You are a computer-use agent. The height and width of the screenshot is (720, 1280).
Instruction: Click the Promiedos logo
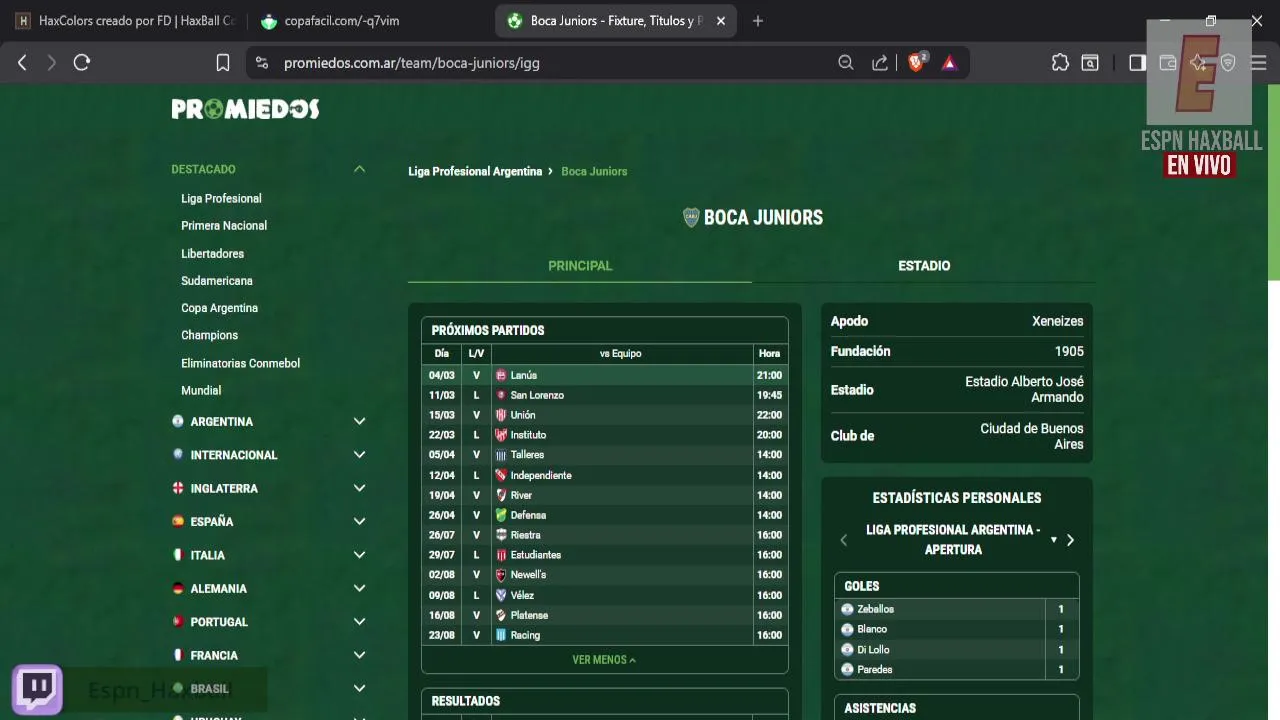pos(245,109)
